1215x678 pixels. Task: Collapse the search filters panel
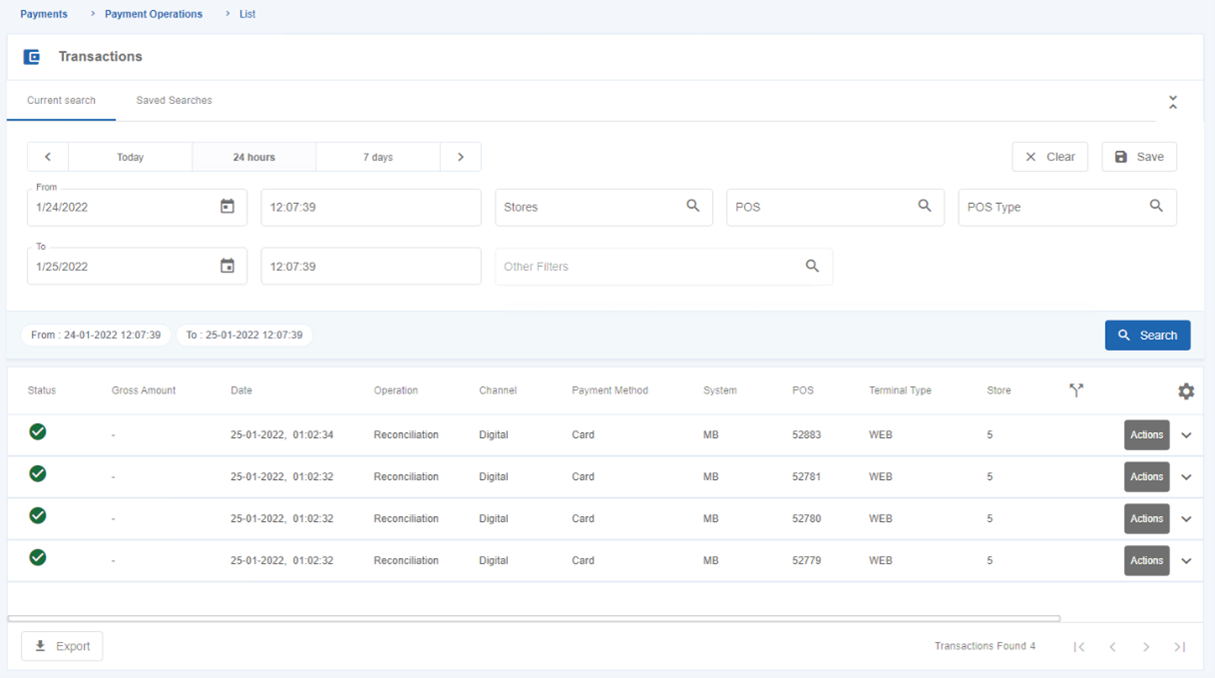point(1173,102)
